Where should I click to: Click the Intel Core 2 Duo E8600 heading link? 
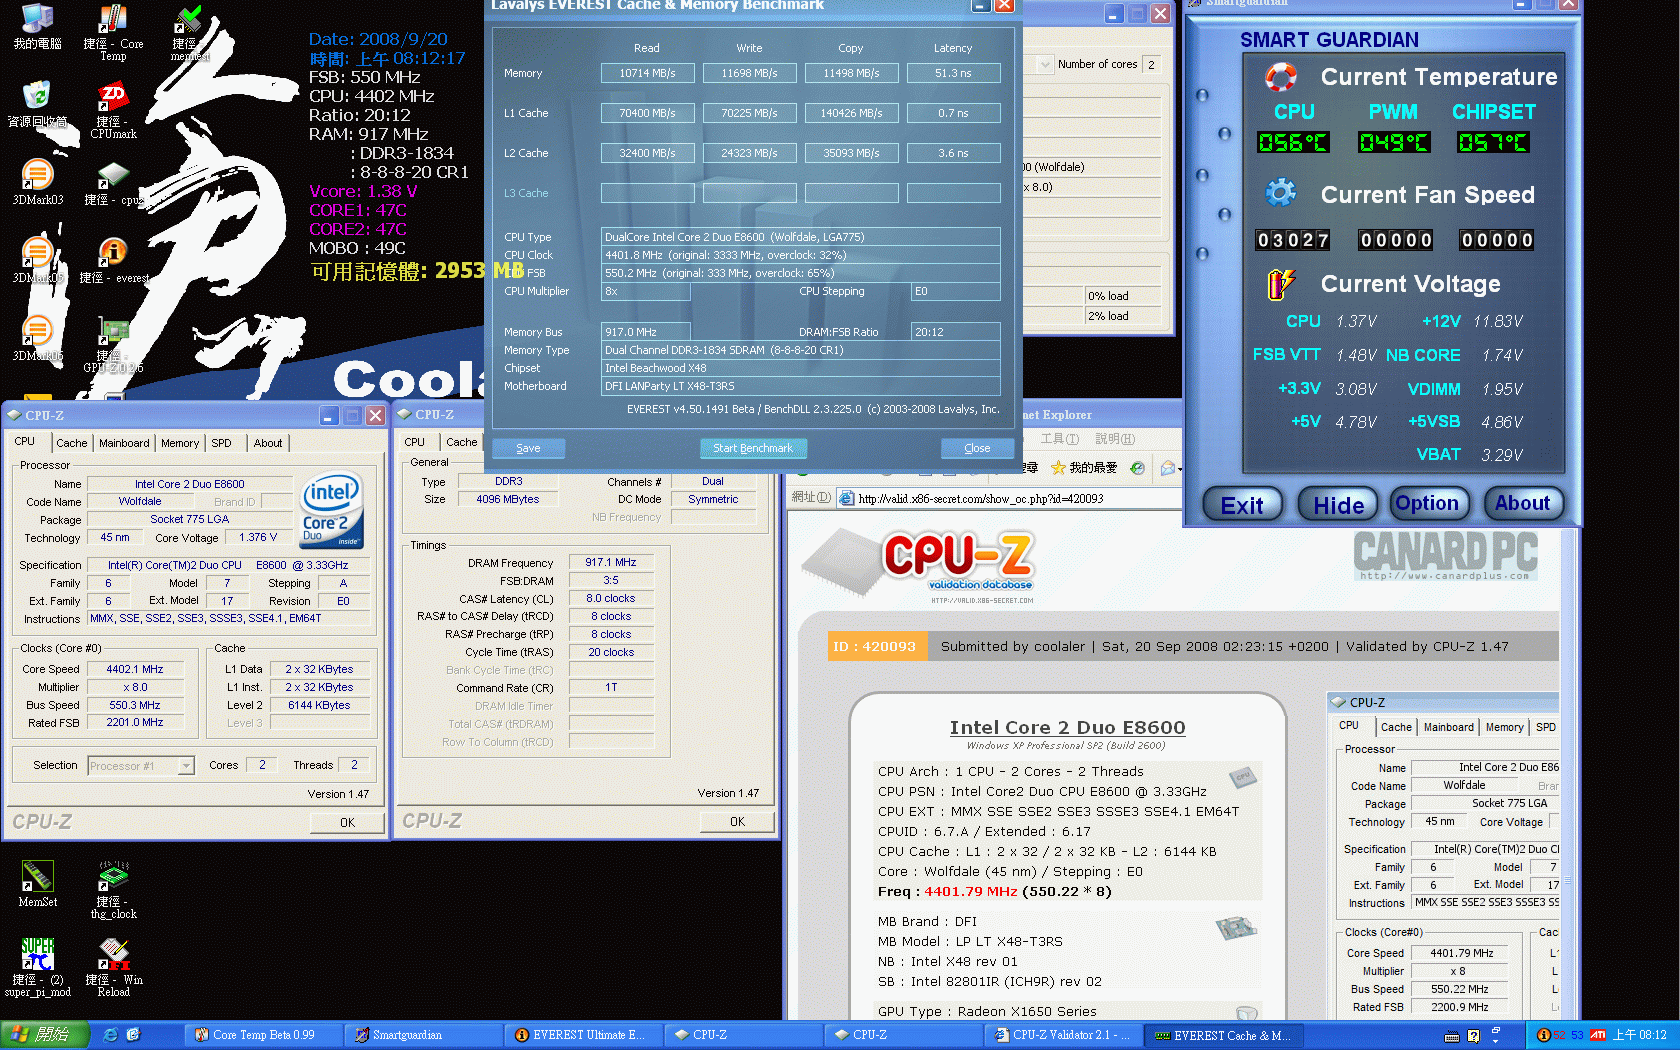pyautogui.click(x=1067, y=727)
